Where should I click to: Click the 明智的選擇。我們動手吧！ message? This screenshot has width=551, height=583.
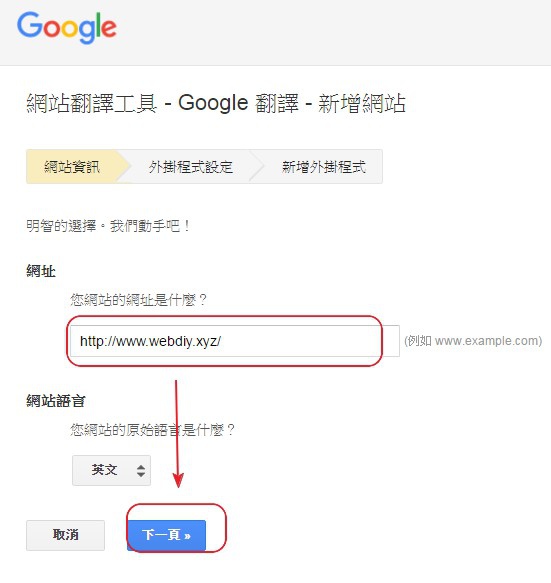click(108, 226)
